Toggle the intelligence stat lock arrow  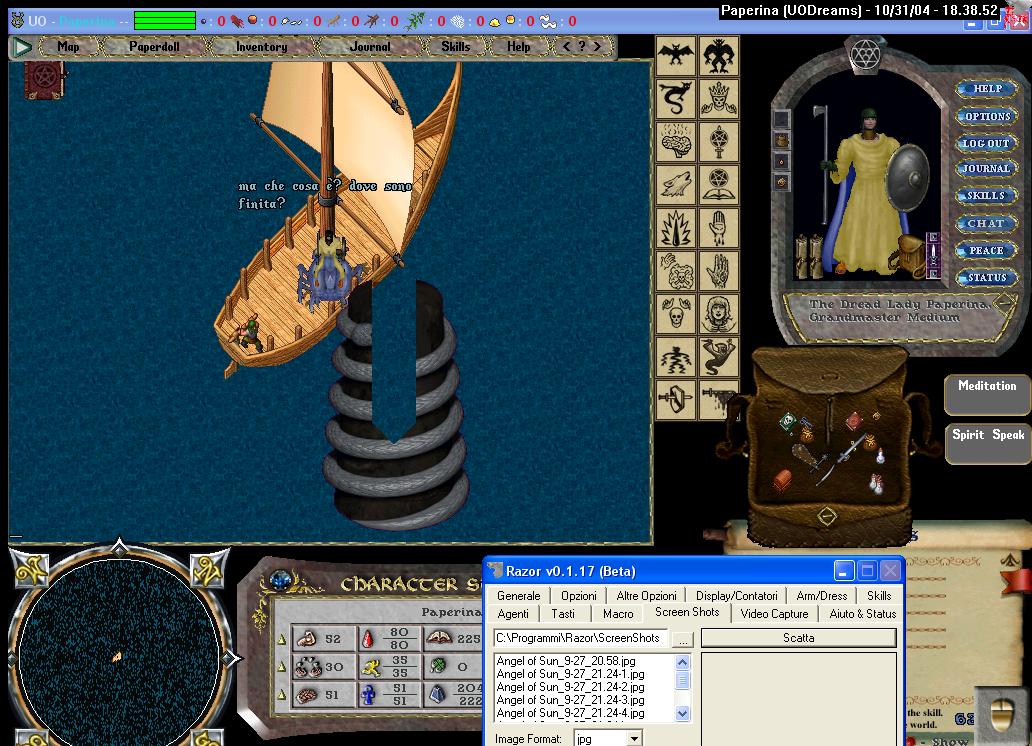pyautogui.click(x=282, y=695)
